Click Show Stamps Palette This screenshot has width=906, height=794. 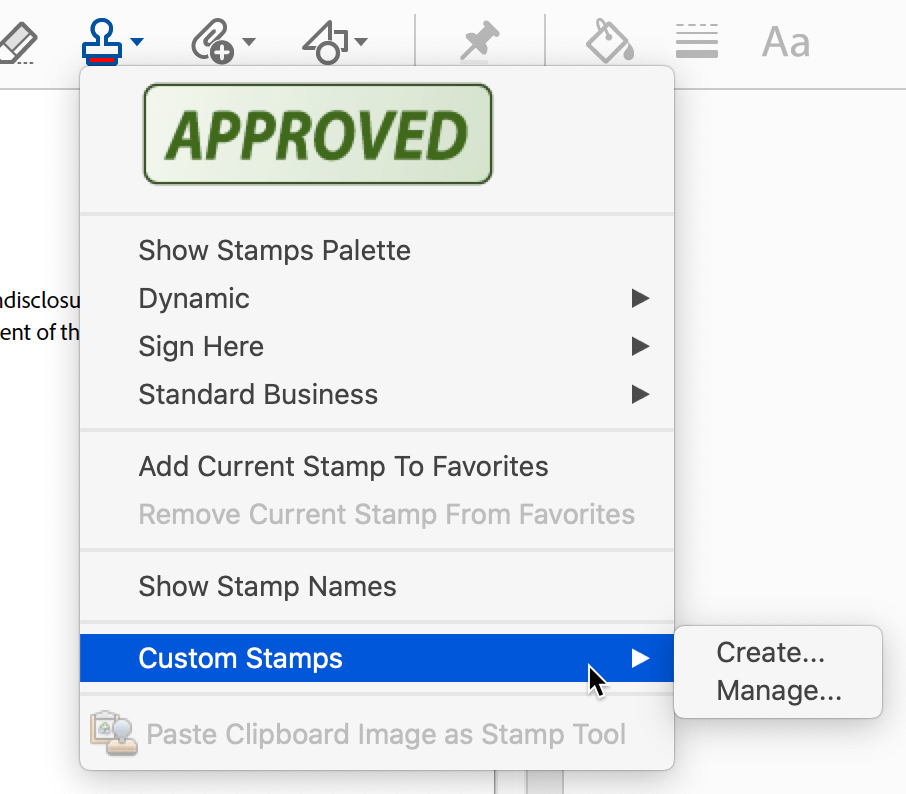275,250
